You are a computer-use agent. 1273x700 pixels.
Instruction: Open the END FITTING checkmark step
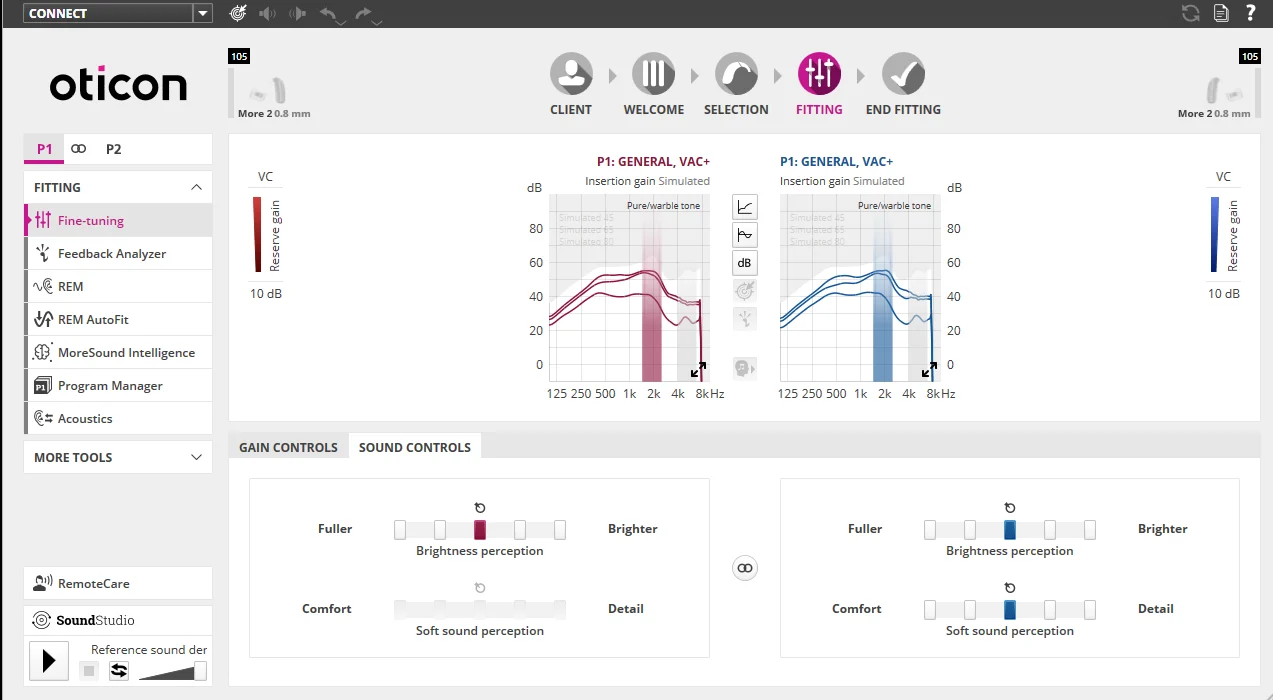click(x=903, y=74)
